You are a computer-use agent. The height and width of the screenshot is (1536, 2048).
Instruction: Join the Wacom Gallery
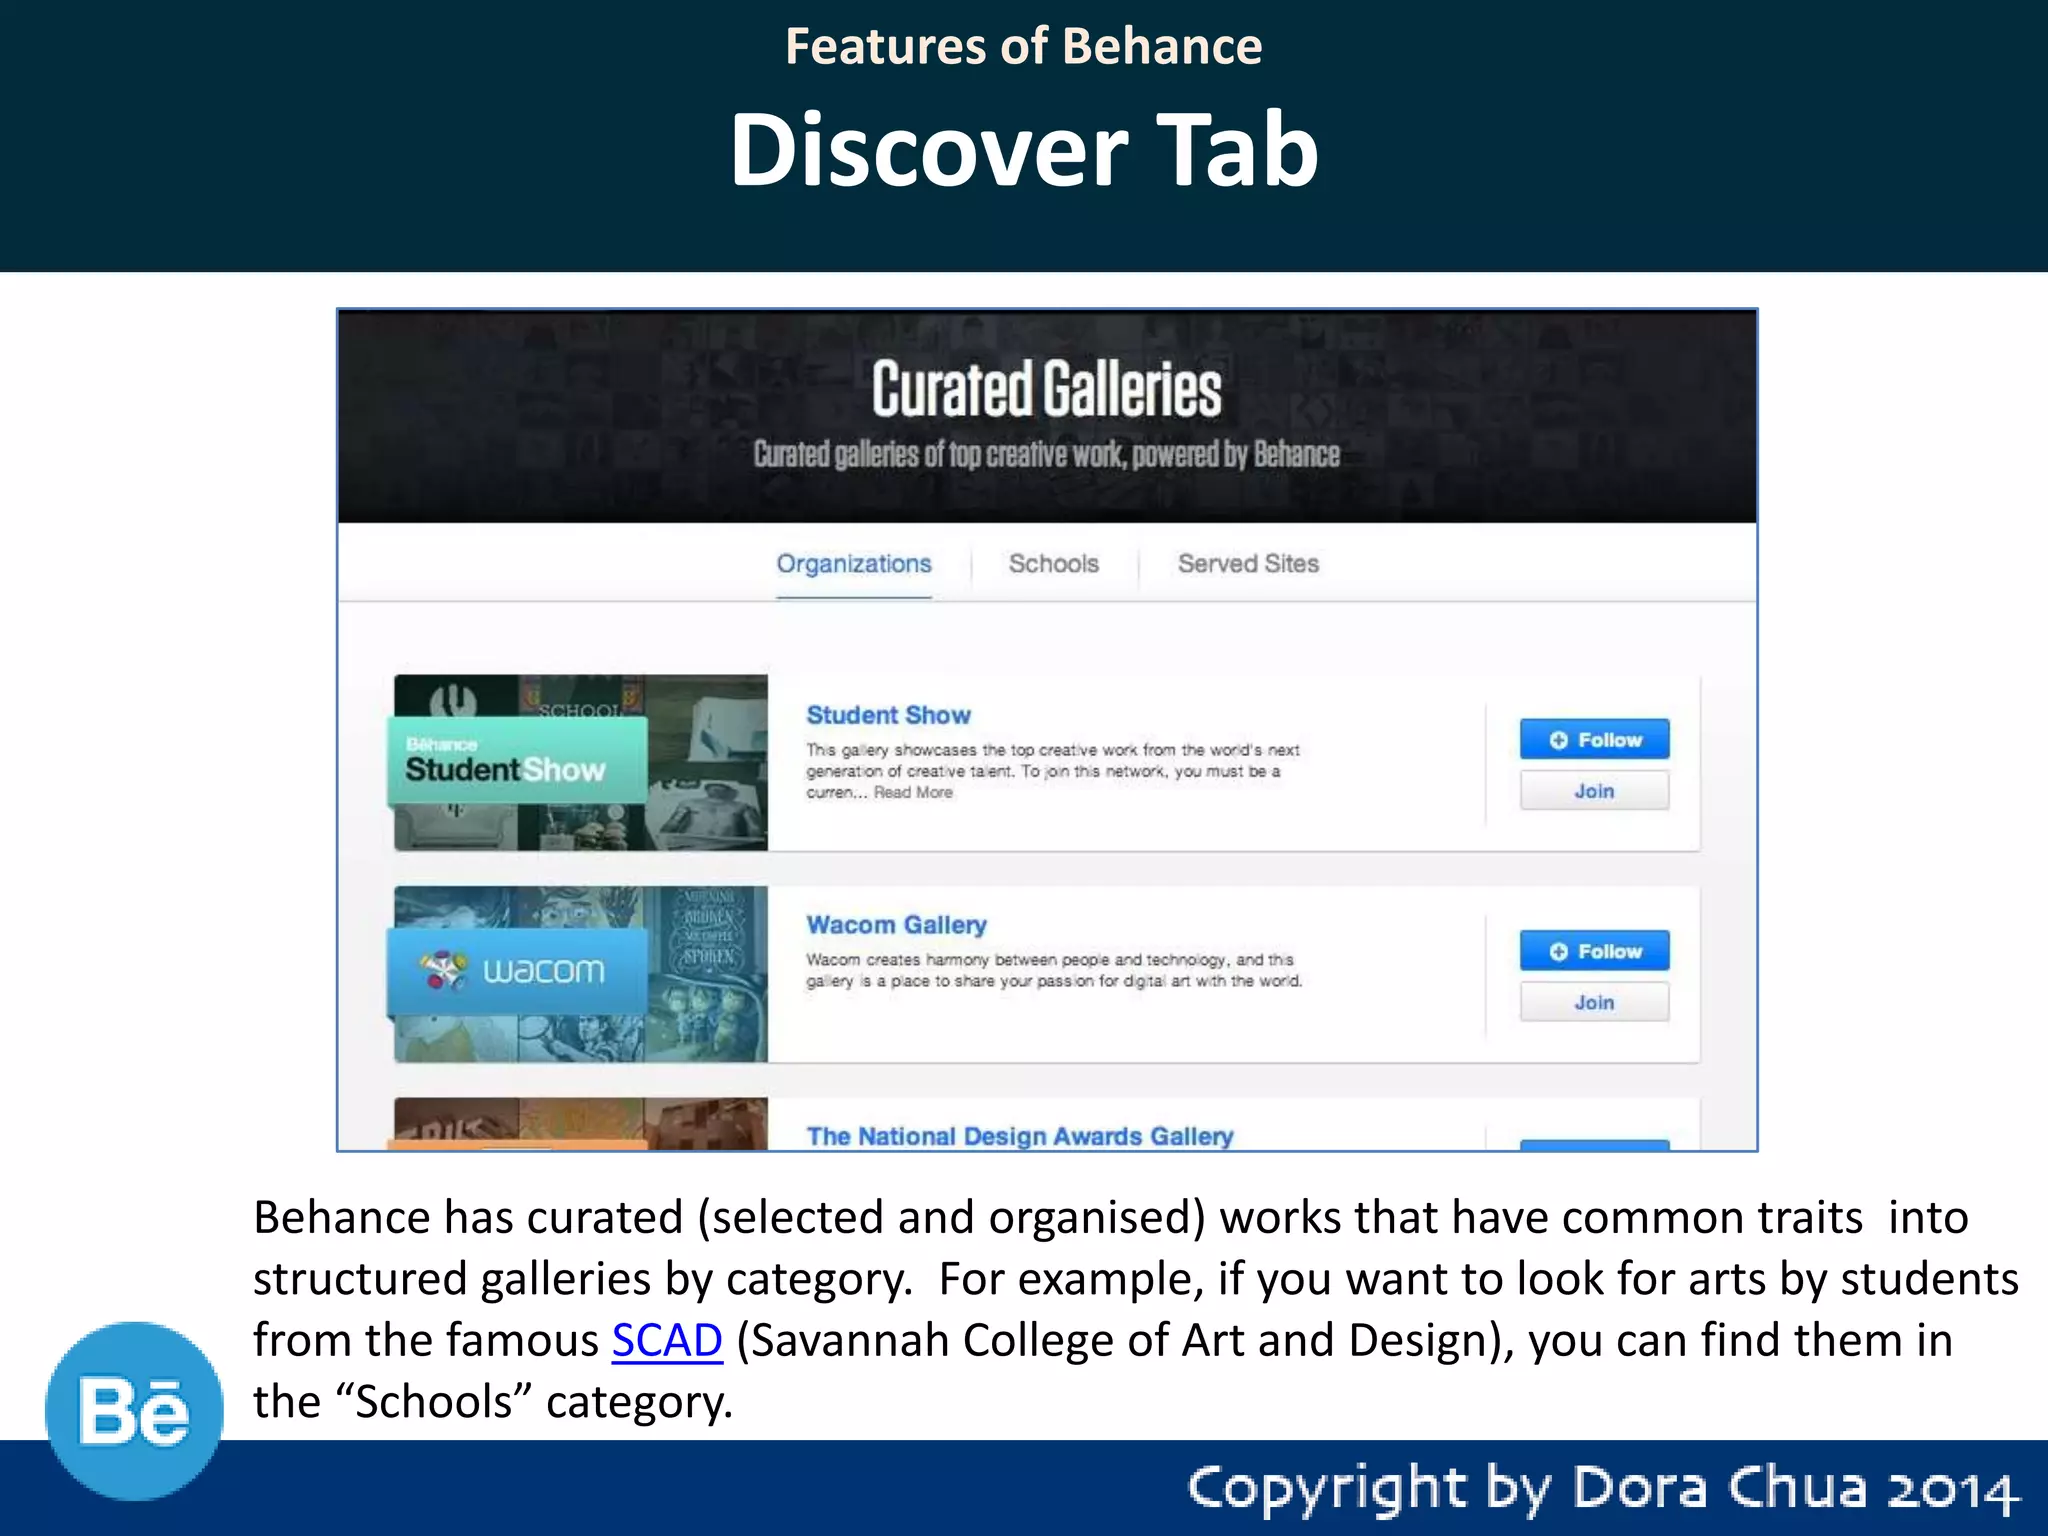(1594, 1002)
